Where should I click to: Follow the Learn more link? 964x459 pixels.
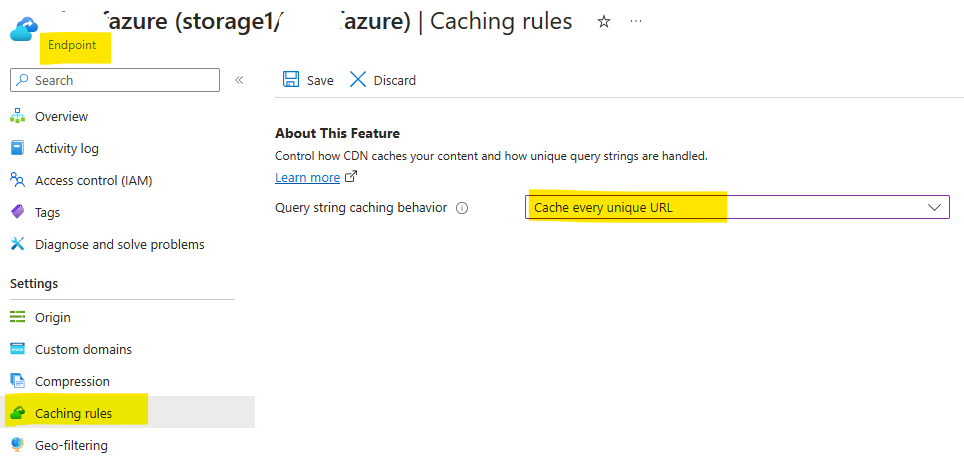[x=307, y=178]
